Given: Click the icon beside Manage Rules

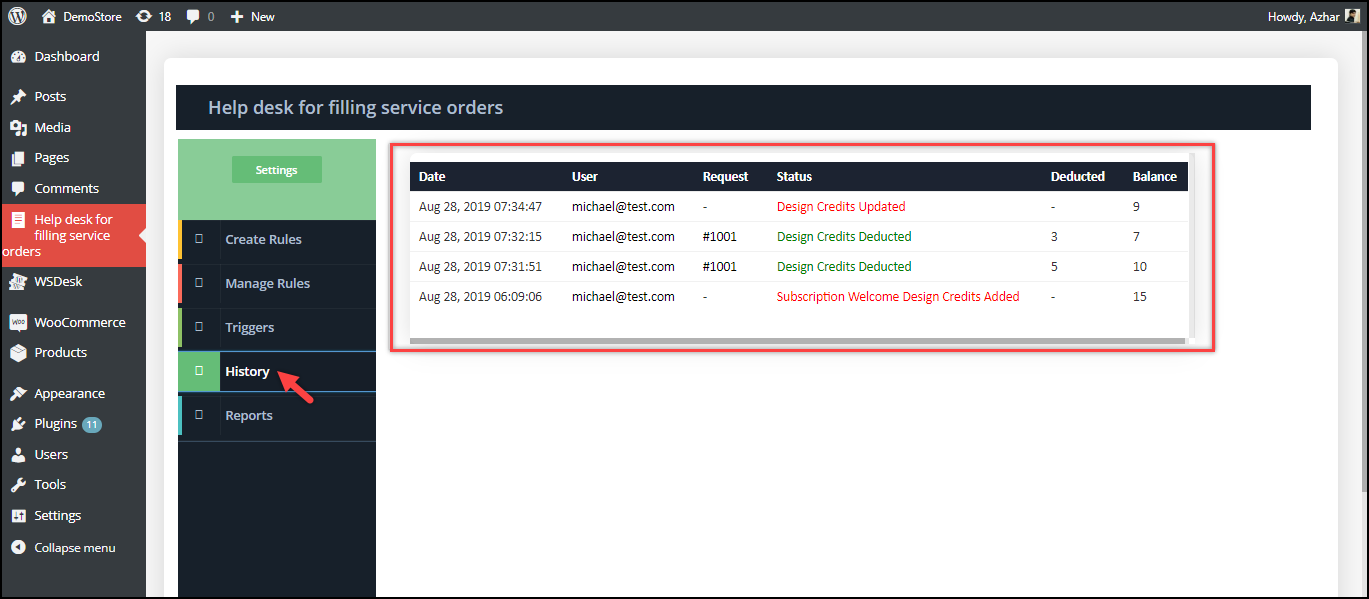Looking at the screenshot, I should point(199,283).
